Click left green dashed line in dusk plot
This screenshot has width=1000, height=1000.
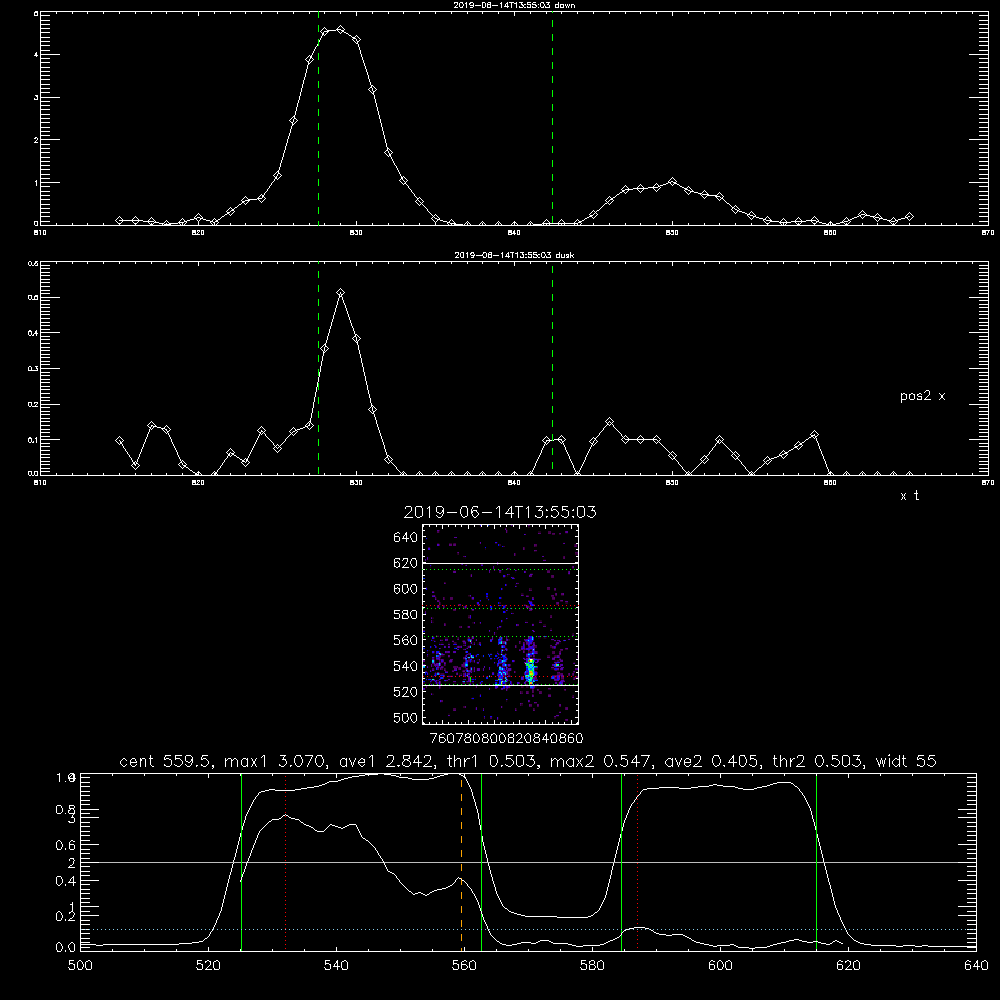(x=318, y=370)
